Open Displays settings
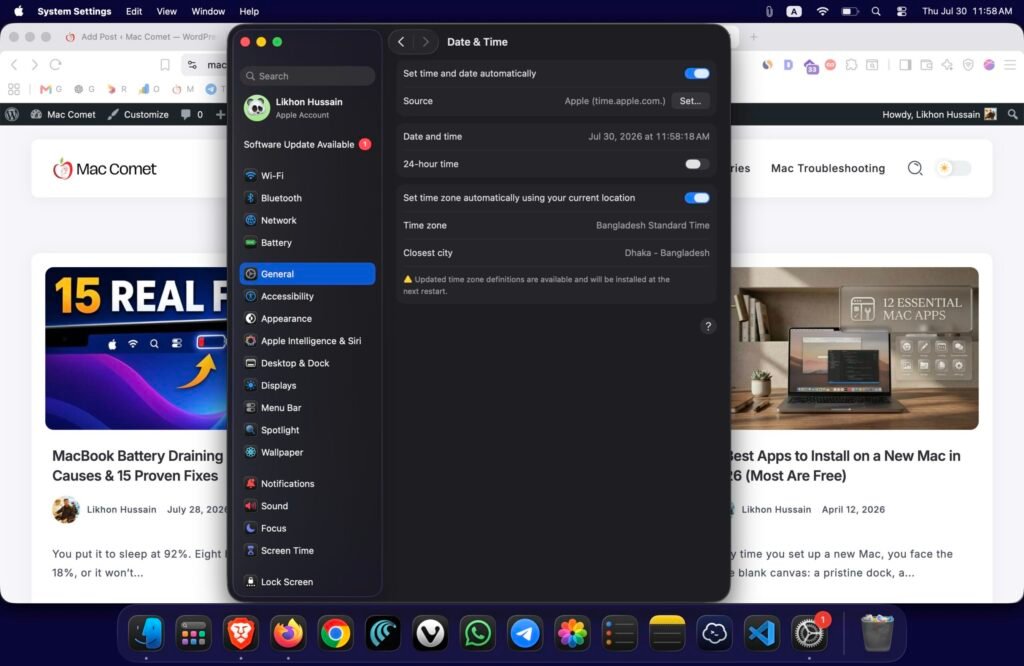The image size is (1024, 666). coord(307,385)
